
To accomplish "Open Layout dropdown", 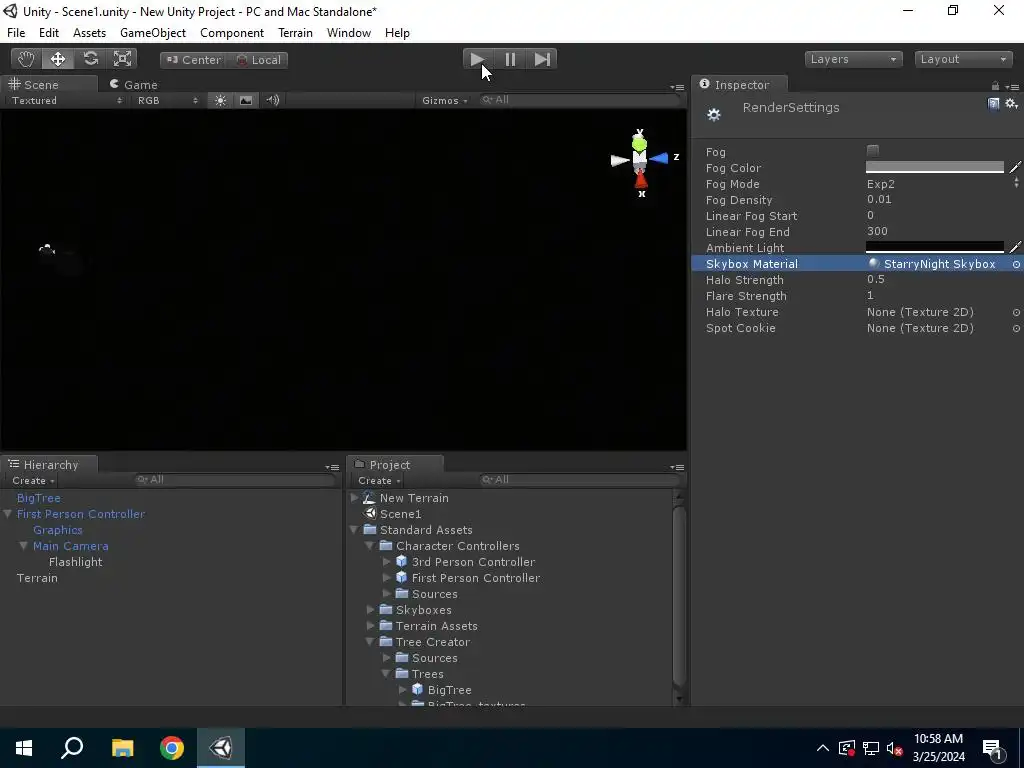I will click(x=963, y=59).
